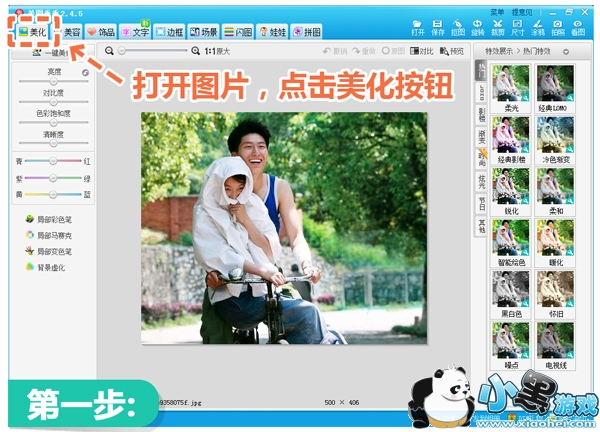Rotate the photo with the 旋转 icon
Screen dimensions: 600x432
(x=478, y=28)
